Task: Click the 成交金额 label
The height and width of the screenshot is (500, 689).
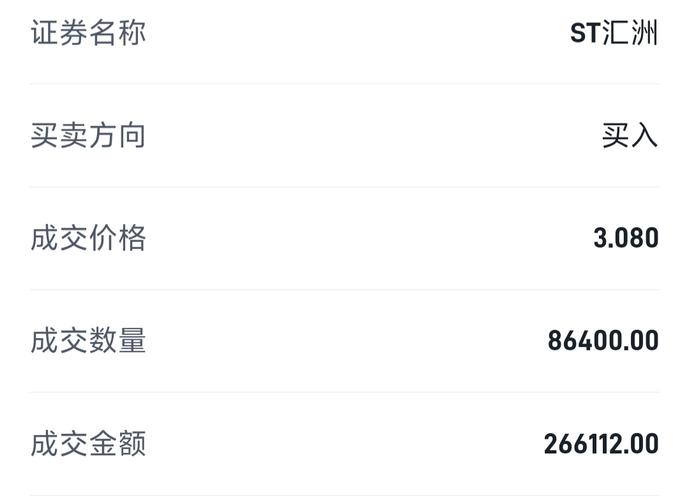Action: (x=88, y=444)
